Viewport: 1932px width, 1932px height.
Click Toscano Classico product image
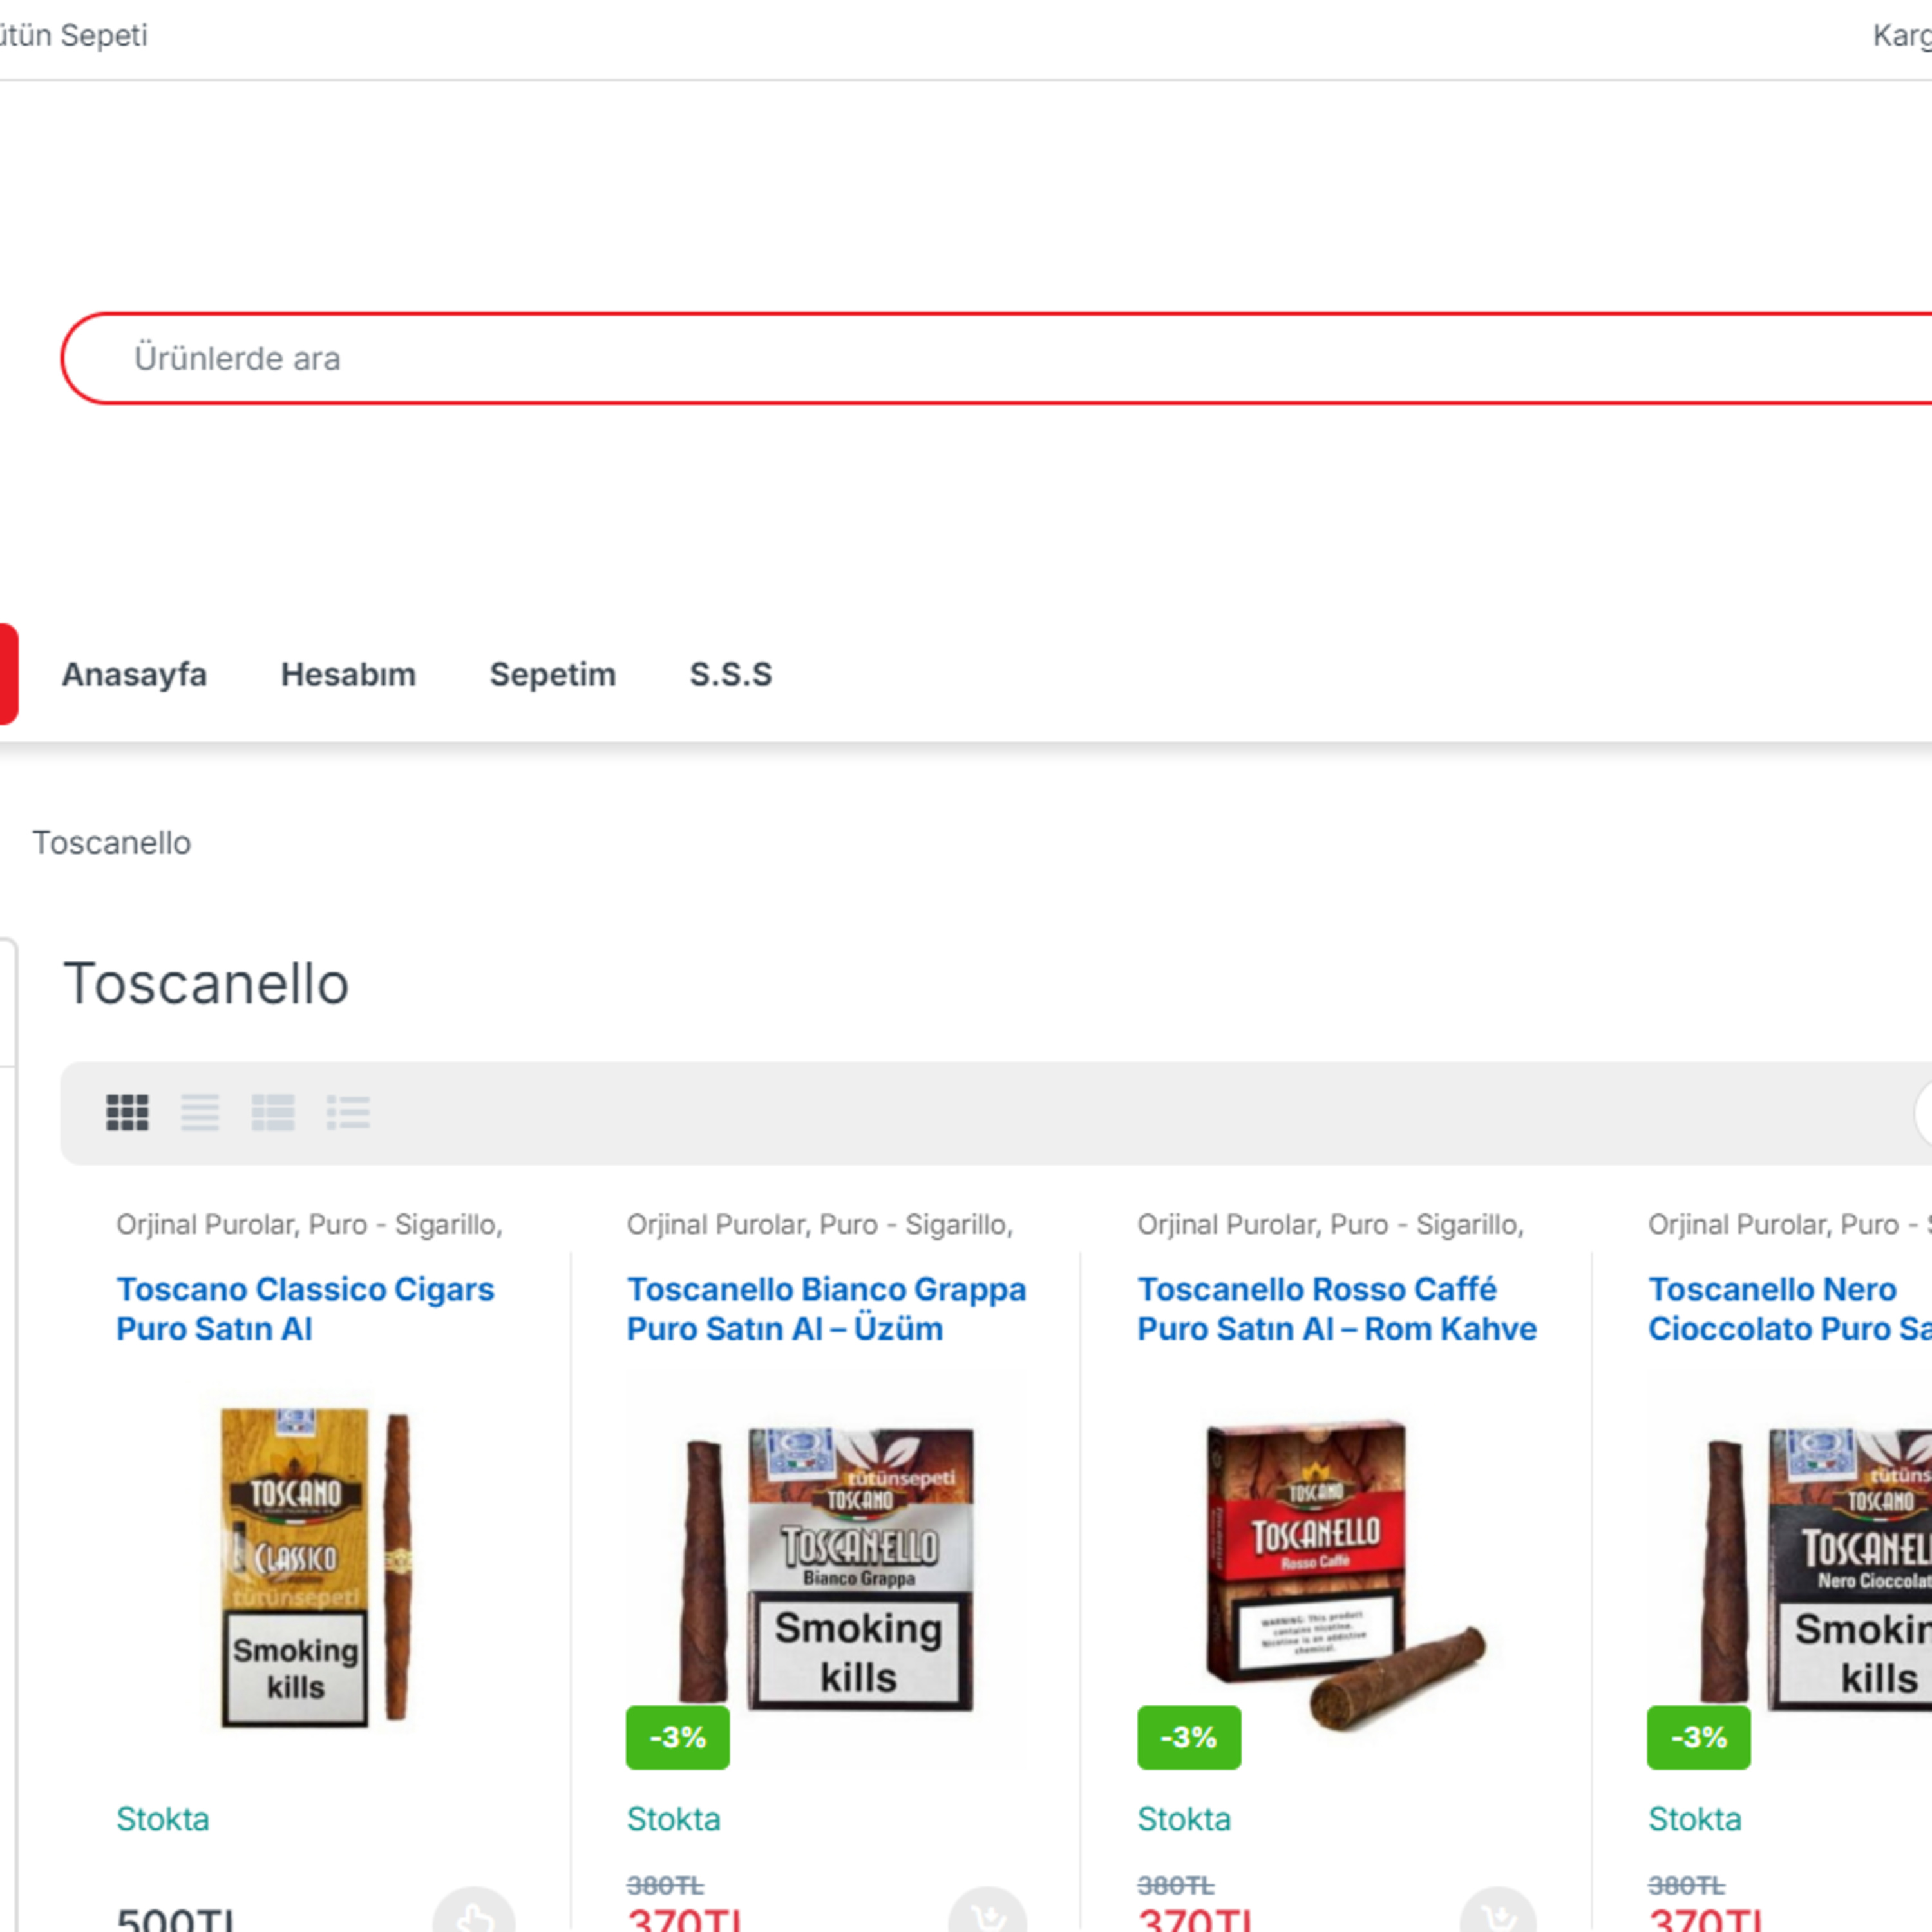coord(316,1567)
